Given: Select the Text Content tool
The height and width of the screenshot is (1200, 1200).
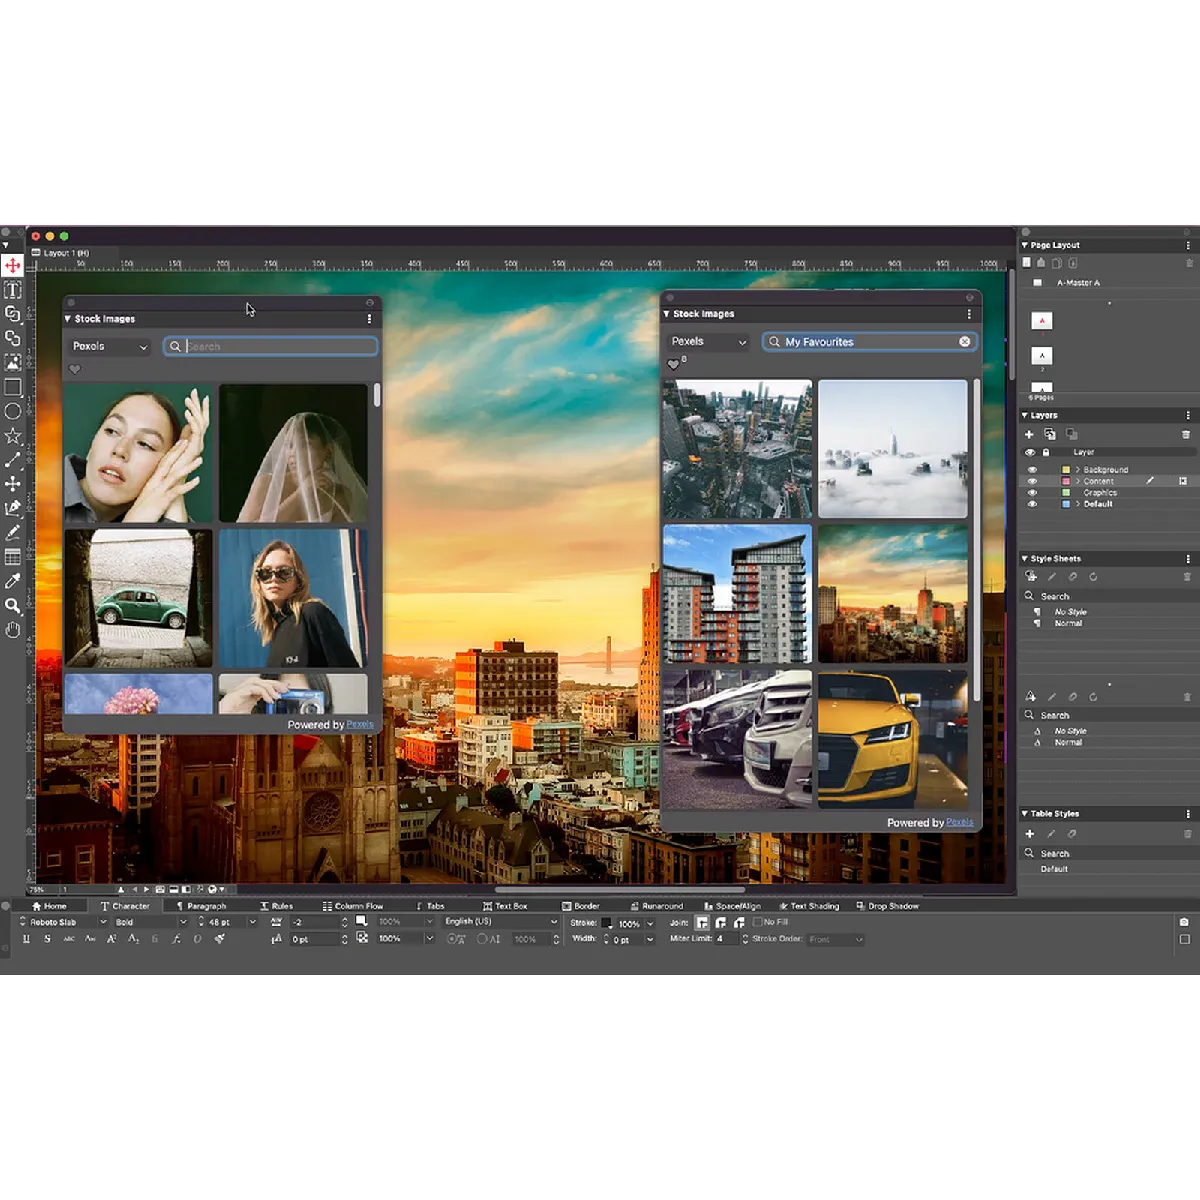Looking at the screenshot, I should (13, 290).
